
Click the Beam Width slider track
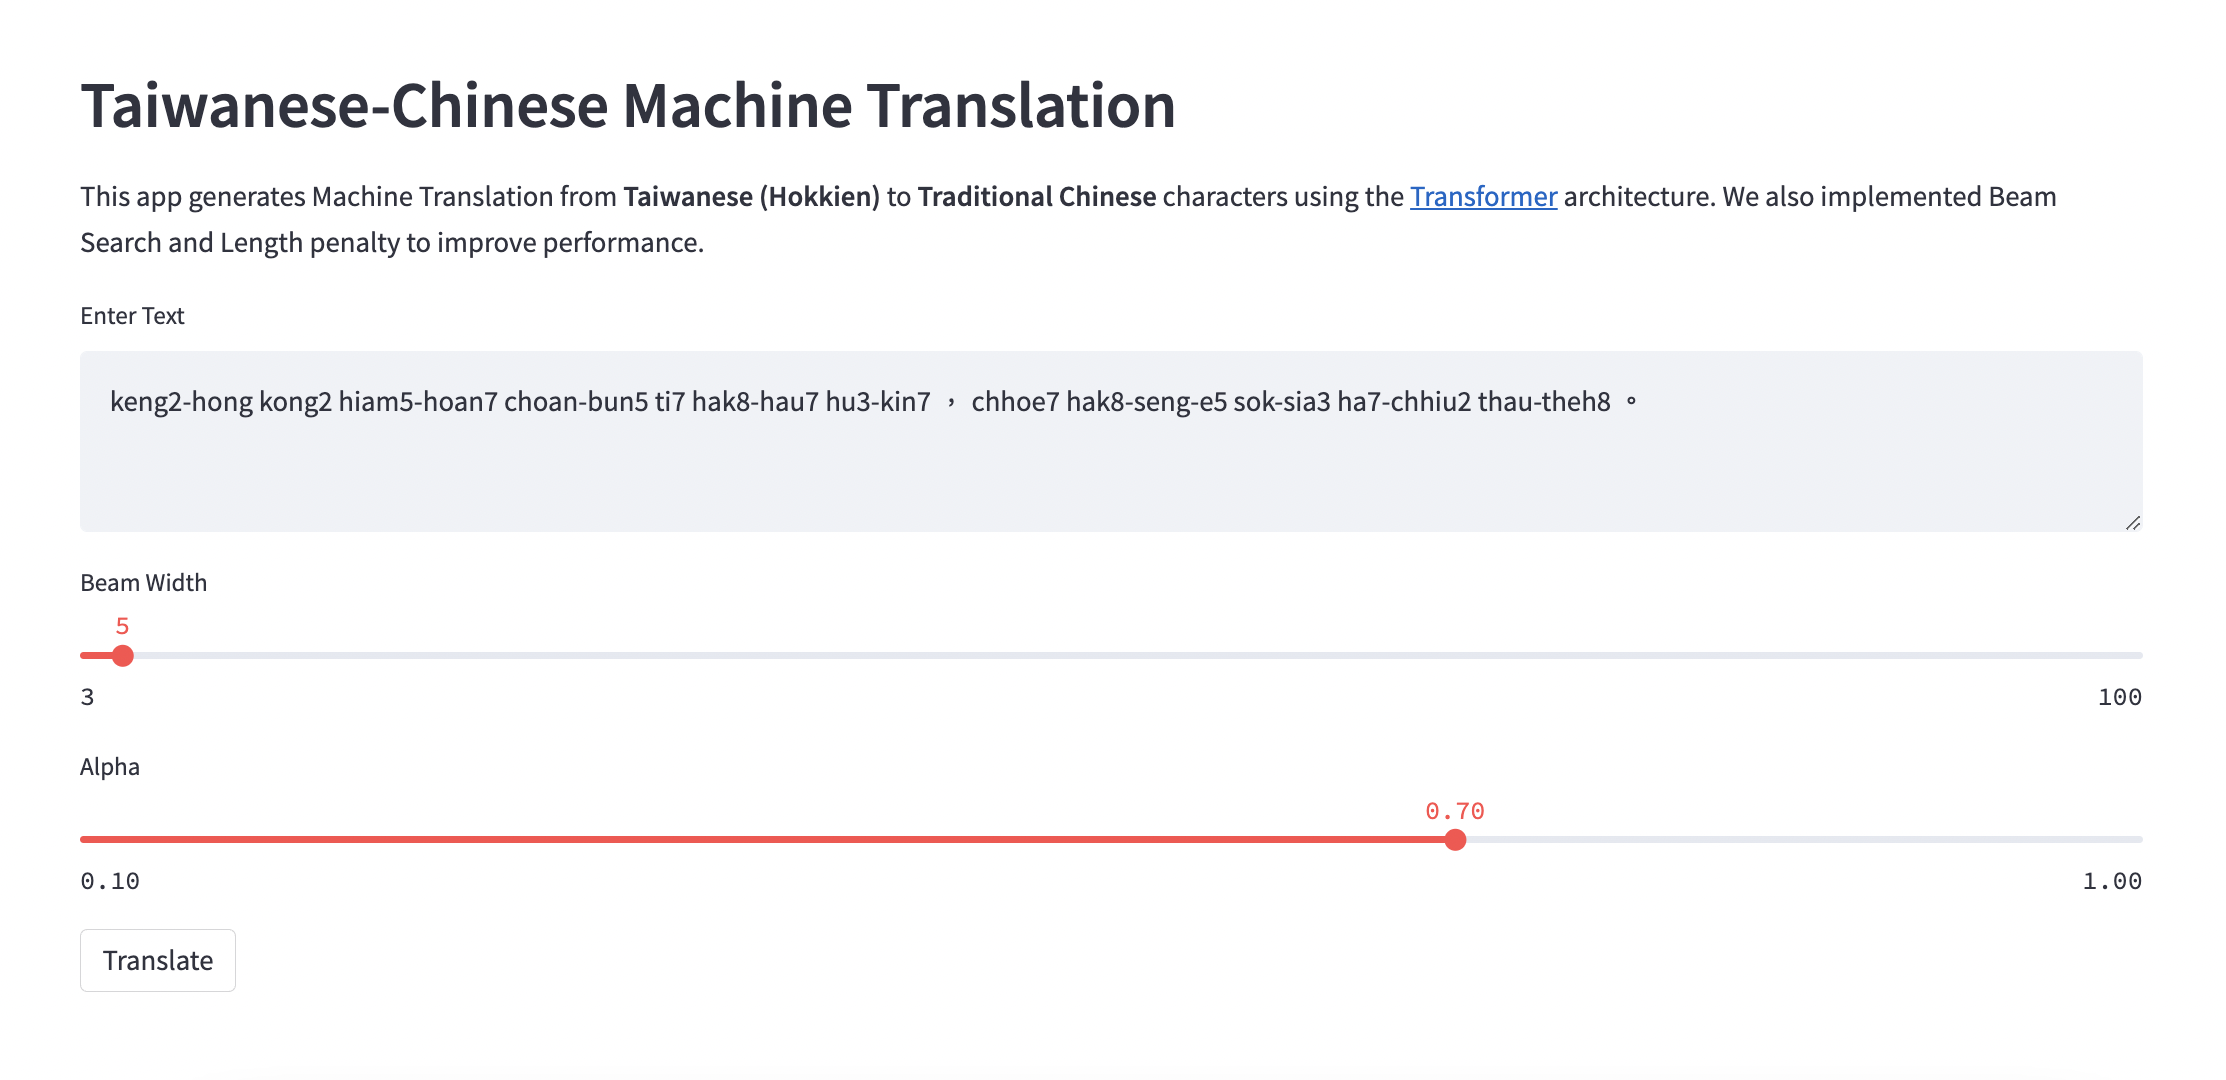(x=1100, y=656)
